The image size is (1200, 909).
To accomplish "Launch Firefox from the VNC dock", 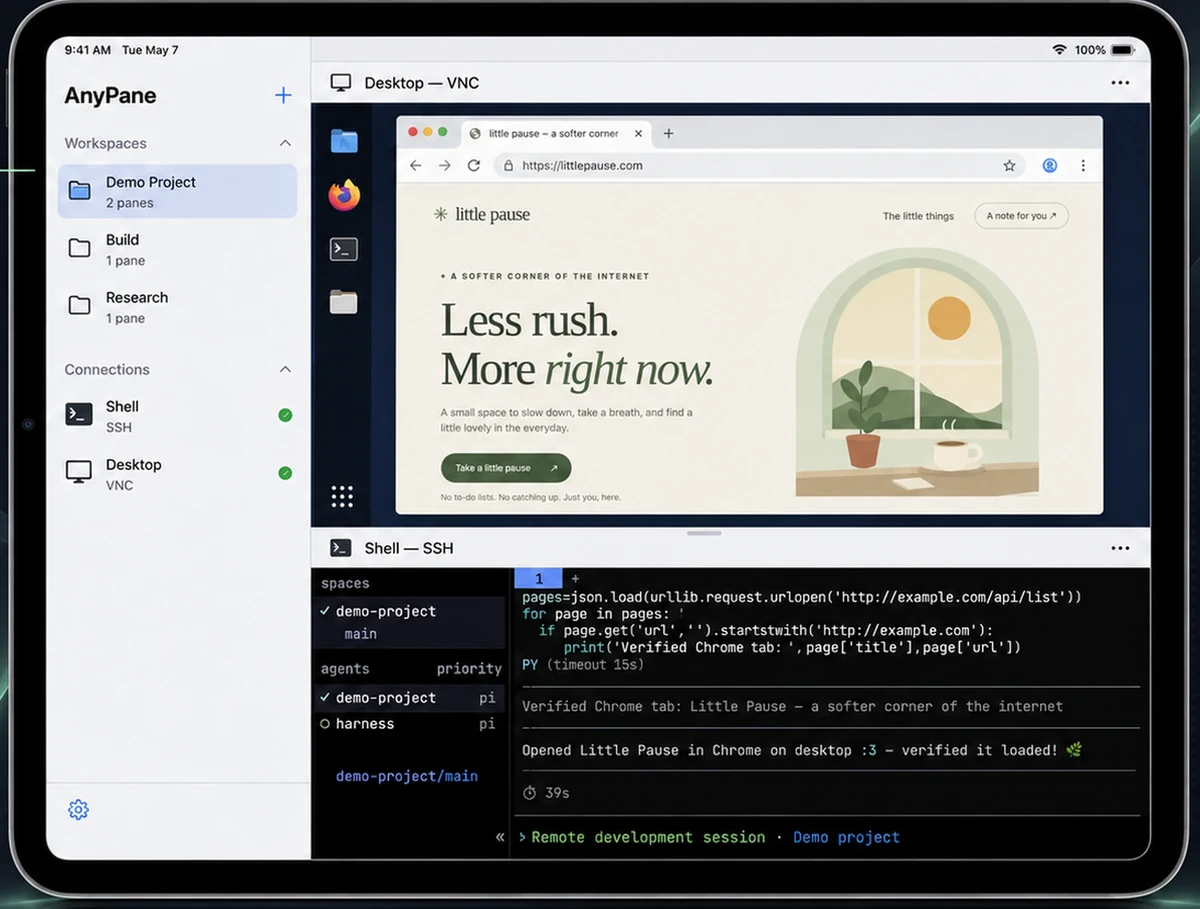I will 344,195.
